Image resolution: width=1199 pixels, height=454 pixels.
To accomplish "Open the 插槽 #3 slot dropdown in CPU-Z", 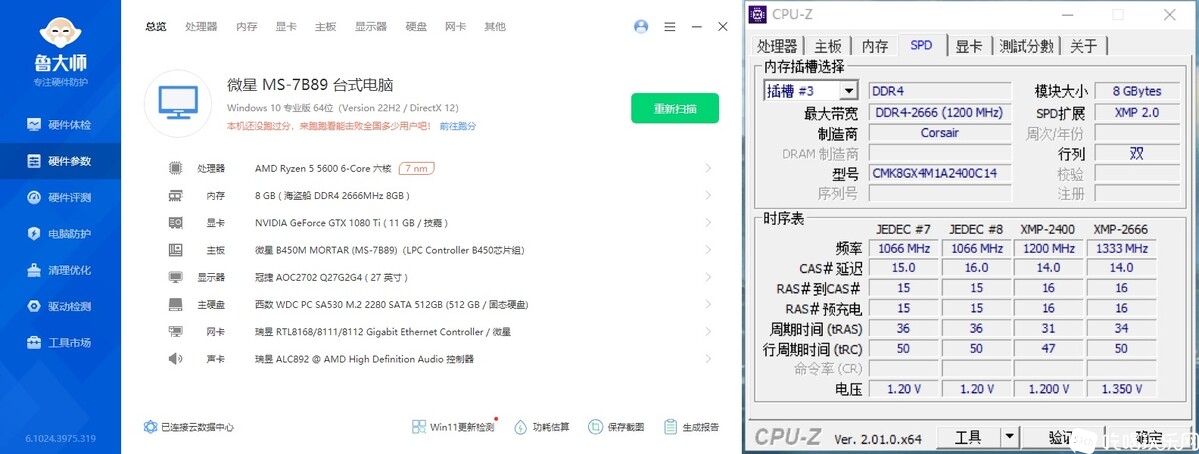I will pyautogui.click(x=849, y=91).
